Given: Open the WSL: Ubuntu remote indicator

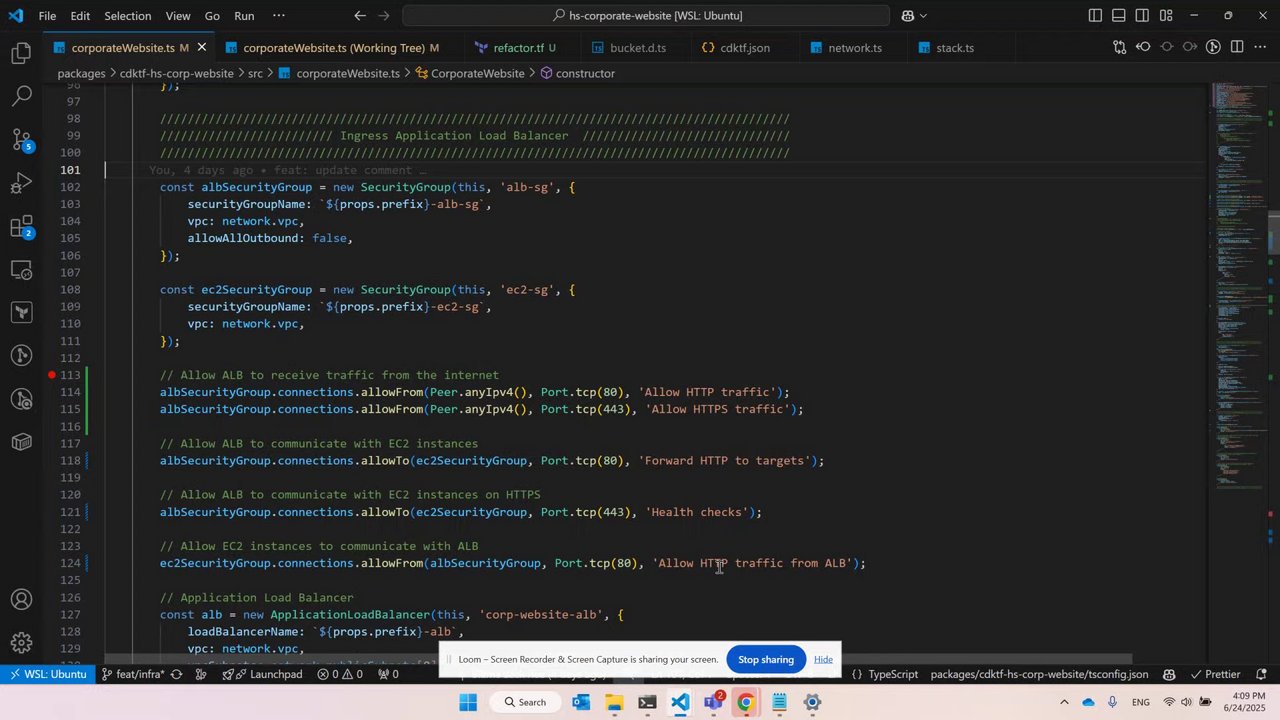Looking at the screenshot, I should [47, 674].
